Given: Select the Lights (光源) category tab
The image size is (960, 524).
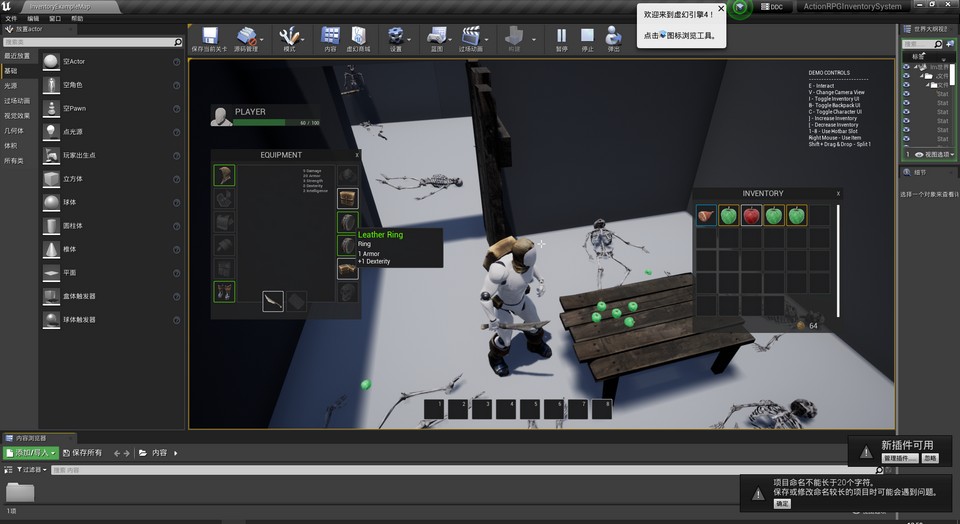Looking at the screenshot, I should click(x=11, y=86).
